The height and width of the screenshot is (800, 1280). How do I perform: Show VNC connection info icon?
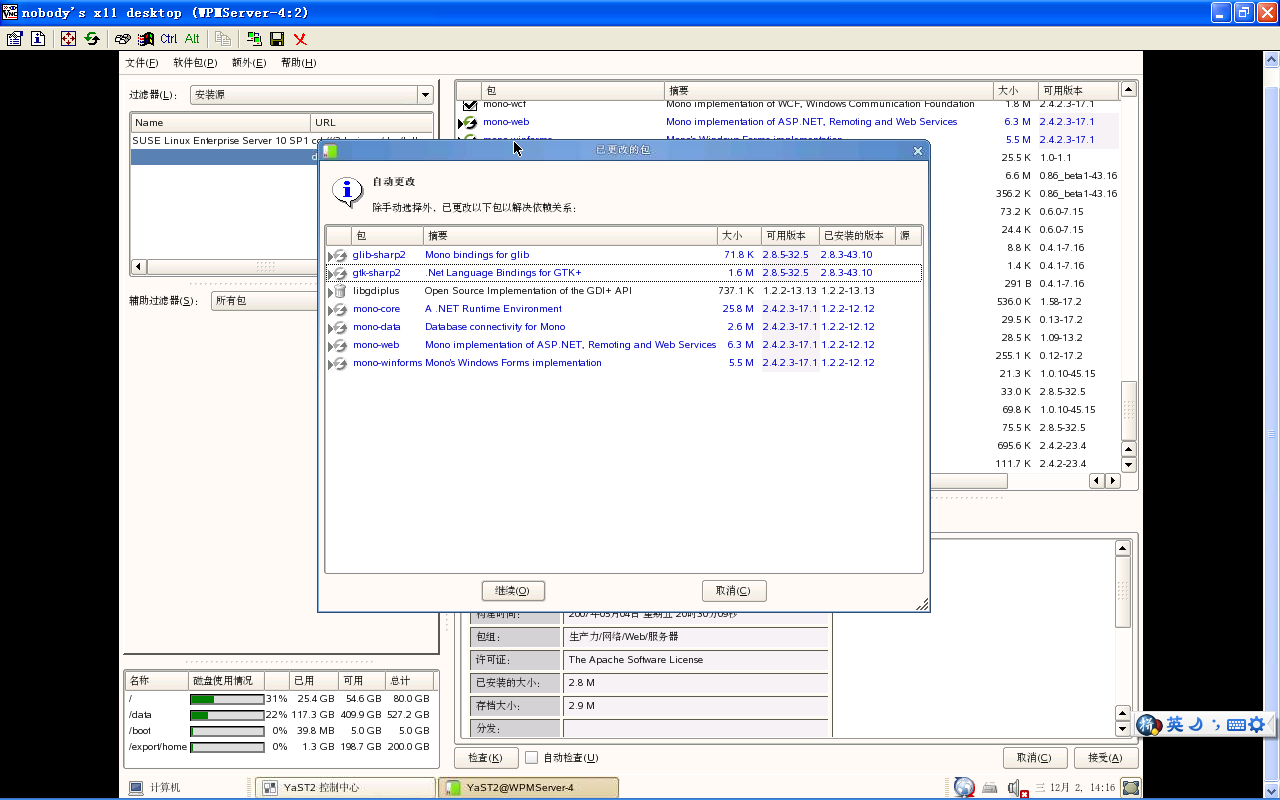(x=38, y=38)
